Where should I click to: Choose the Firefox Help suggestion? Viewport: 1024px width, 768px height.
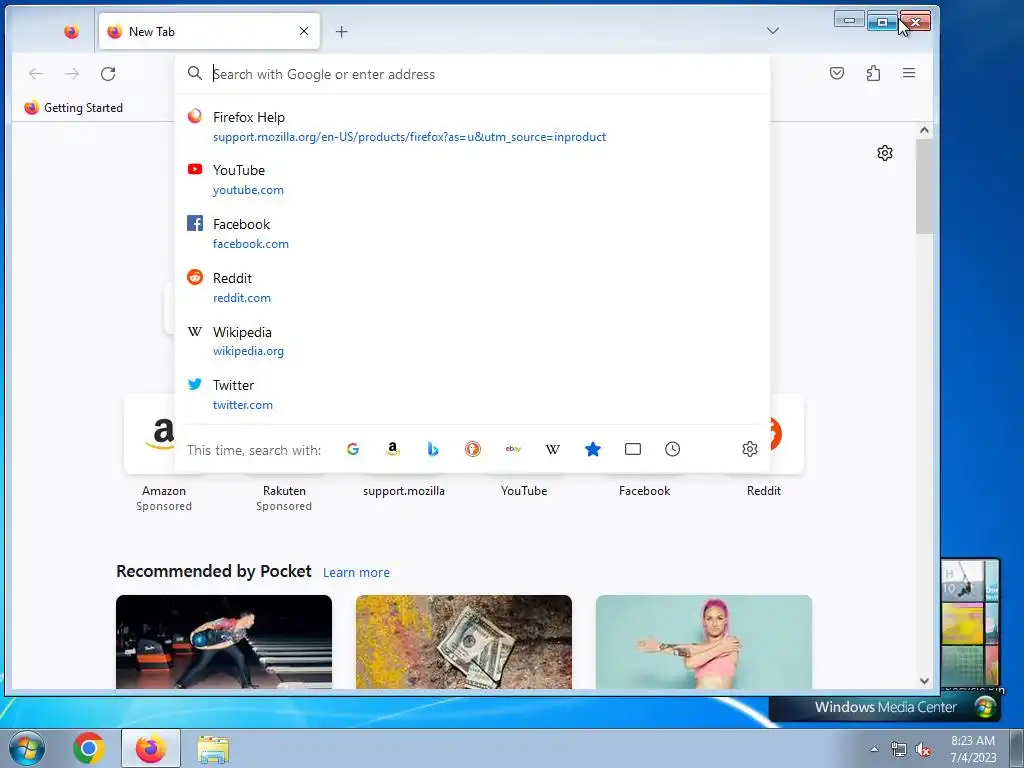pyautogui.click(x=472, y=127)
